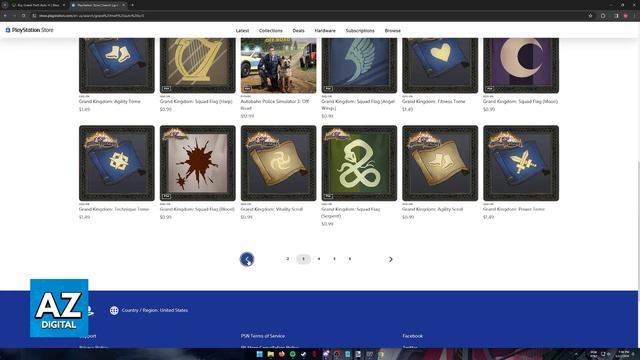Open Firefox from the taskbar
The width and height of the screenshot is (640, 360).
tap(281, 354)
